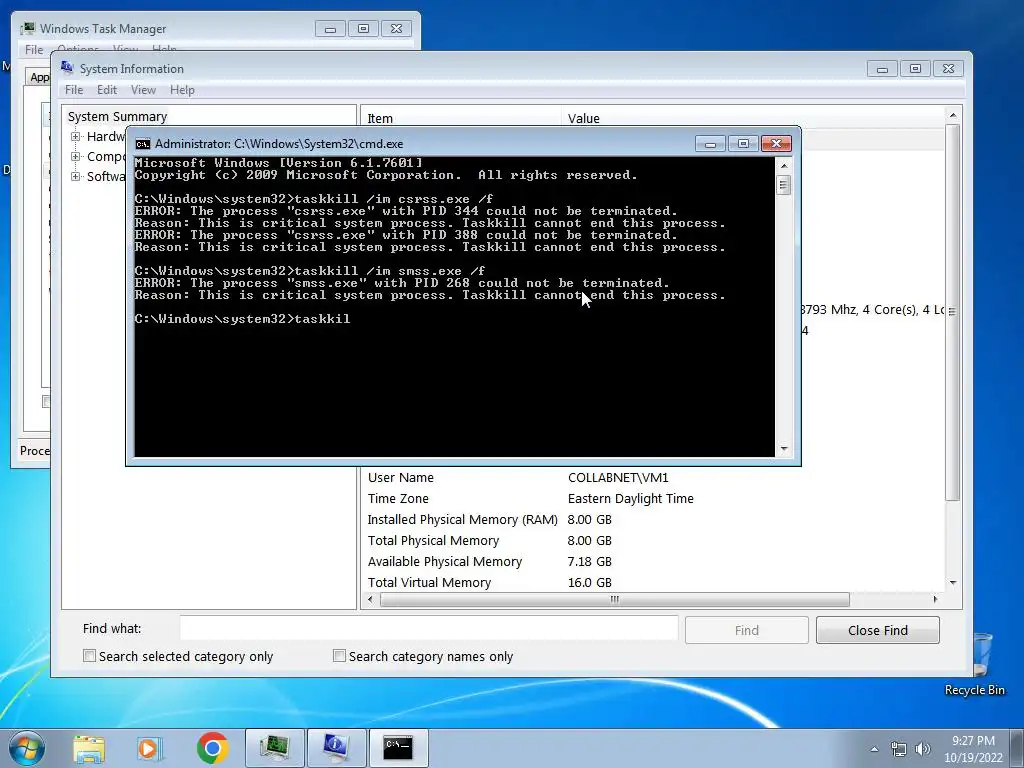Open the Windows Start menu orb
This screenshot has height=768, width=1024.
point(27,748)
